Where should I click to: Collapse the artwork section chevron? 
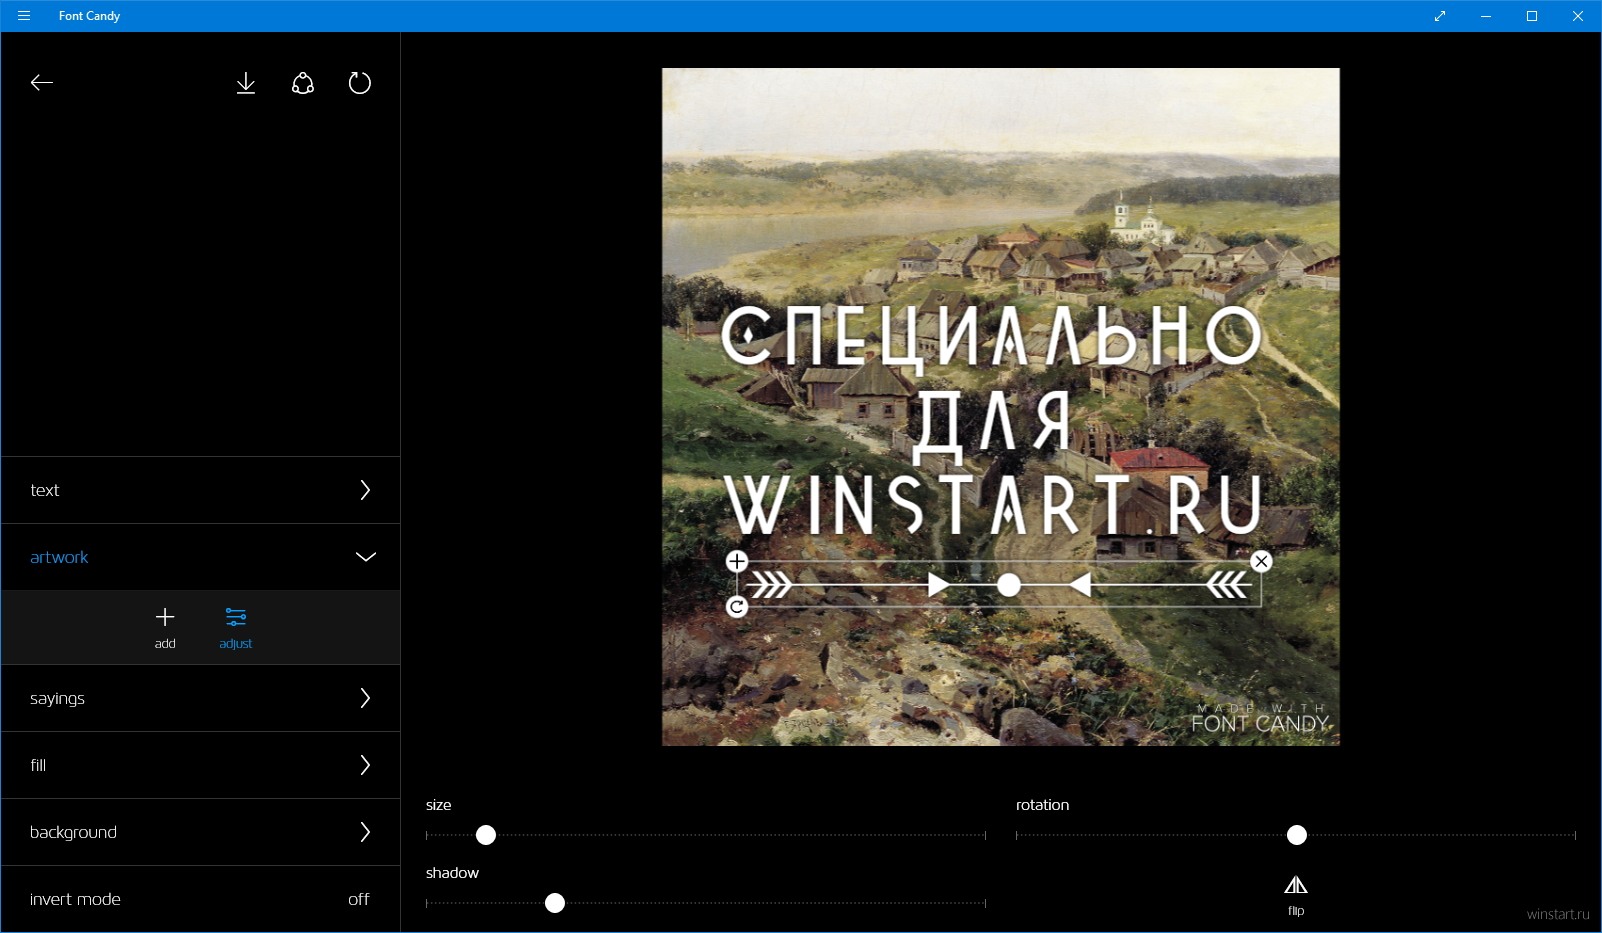[x=366, y=557]
